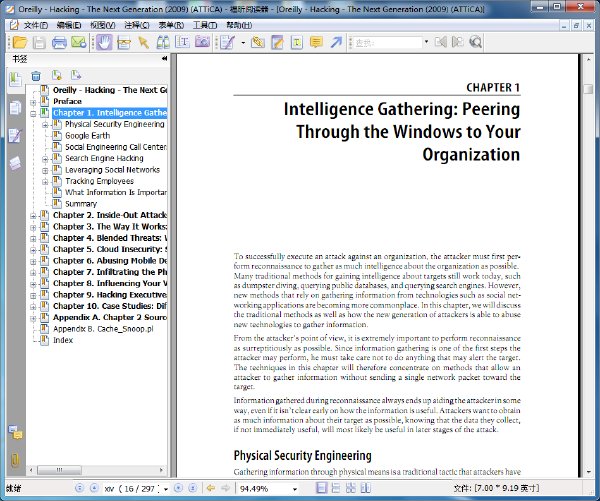The width and height of the screenshot is (600, 501).
Task: Open the Pages thumbnail side tab
Action: (x=15, y=108)
